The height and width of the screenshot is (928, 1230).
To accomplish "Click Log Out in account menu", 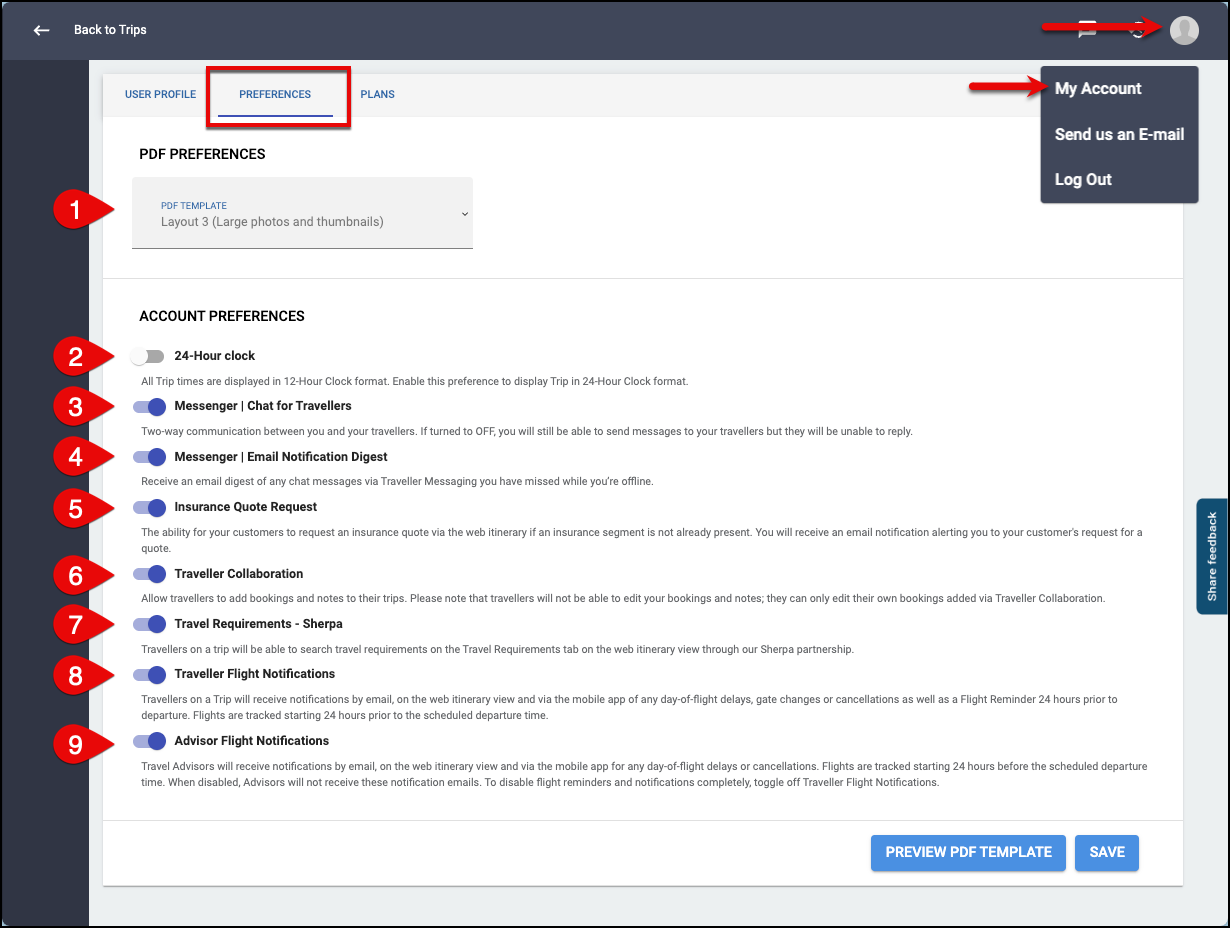I will [1083, 180].
